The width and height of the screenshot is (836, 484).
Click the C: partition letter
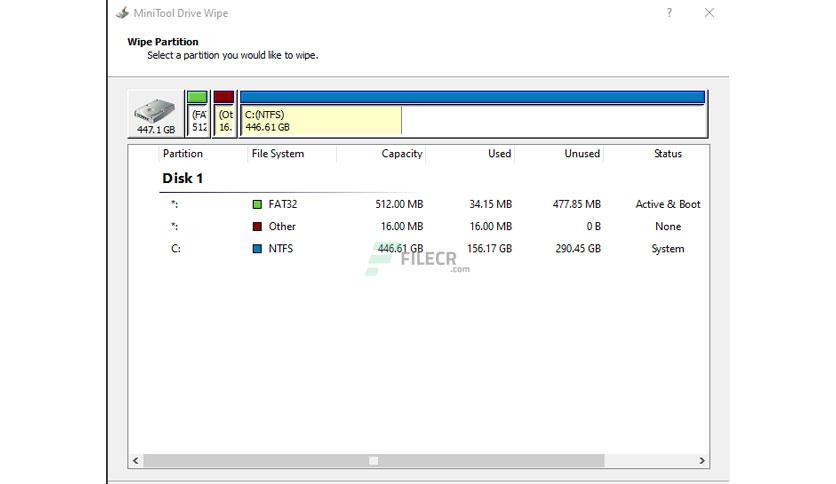(175, 249)
